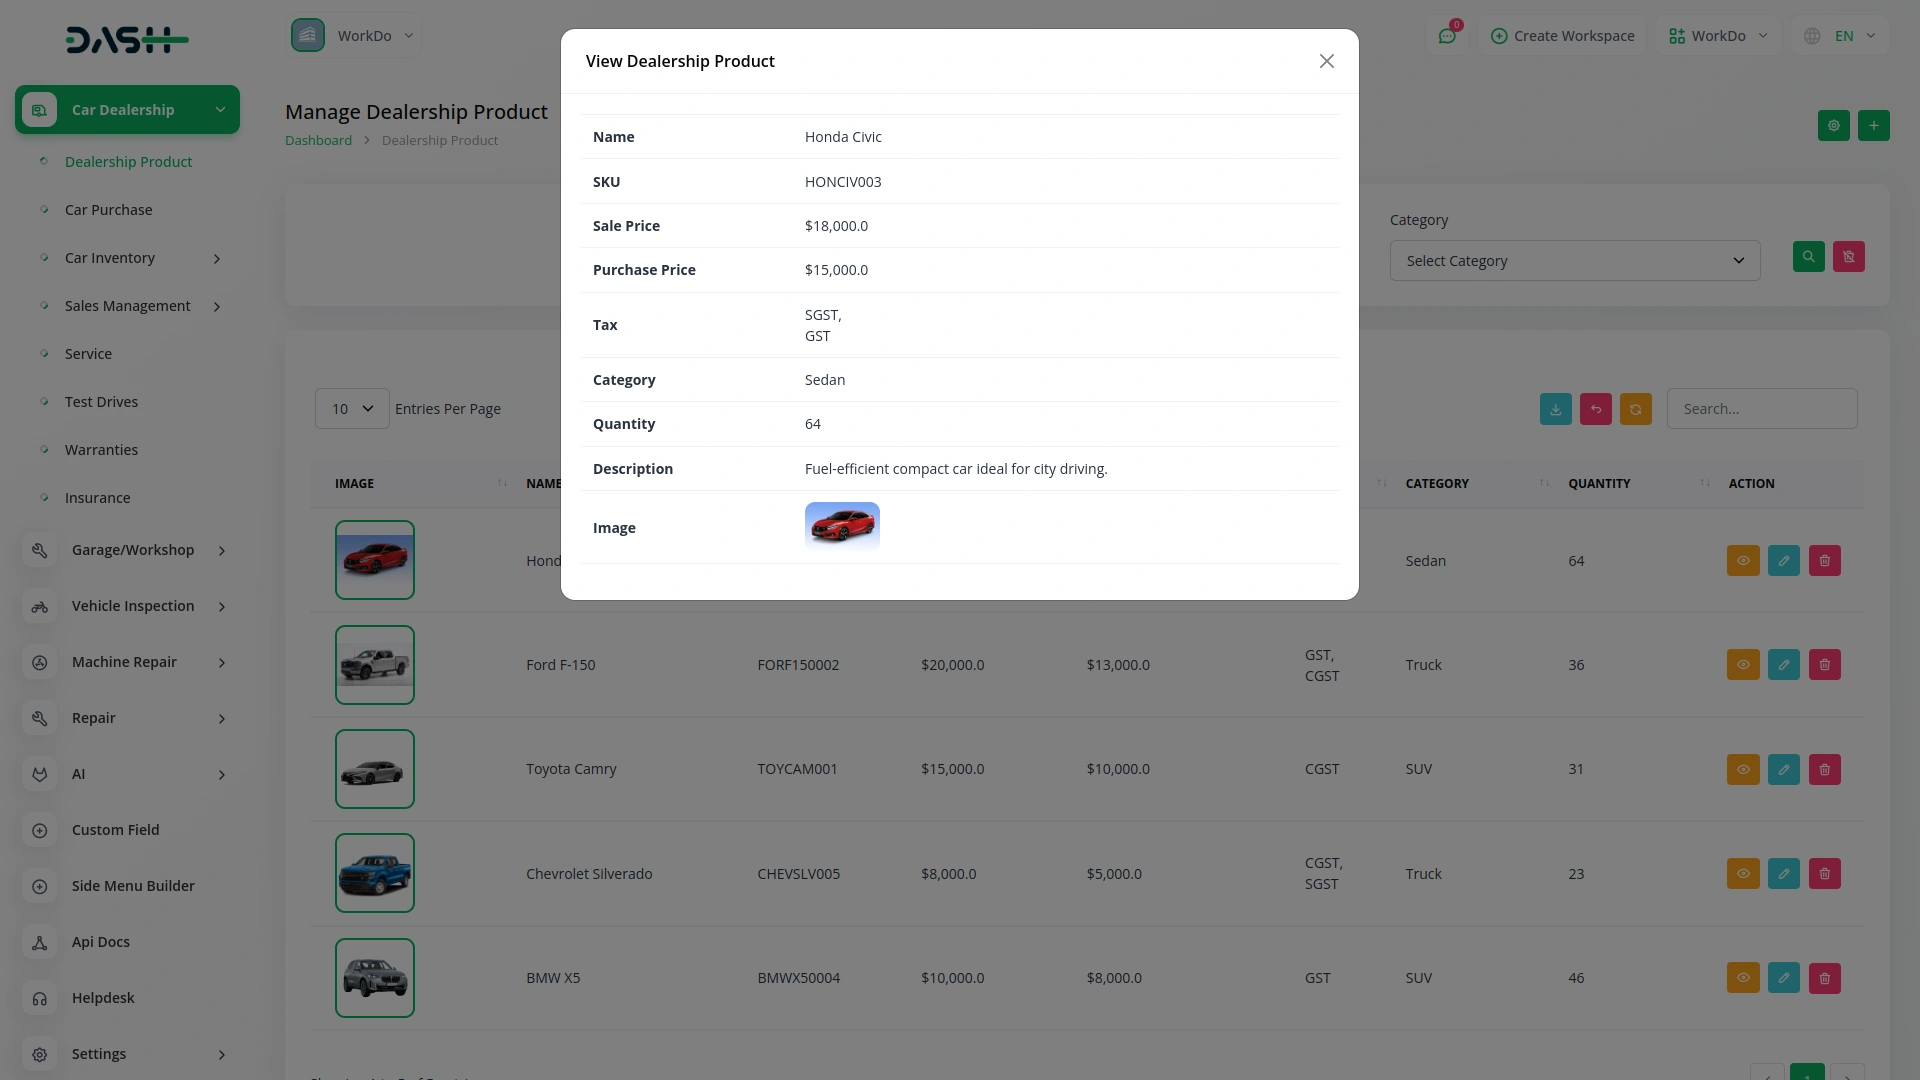The height and width of the screenshot is (1080, 1920).
Task: Click the Create Workspace button
Action: [1562, 36]
